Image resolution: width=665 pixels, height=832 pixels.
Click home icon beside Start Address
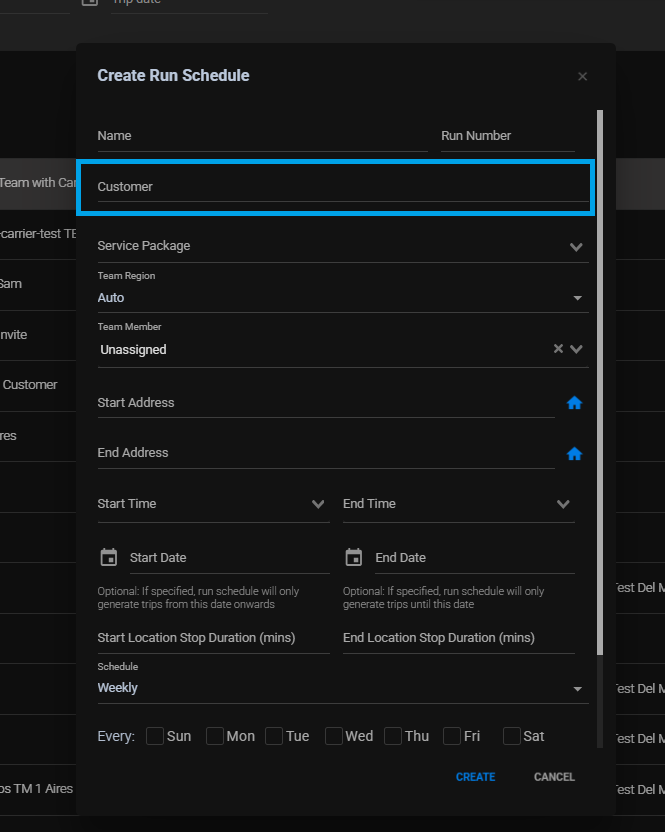[x=574, y=403]
